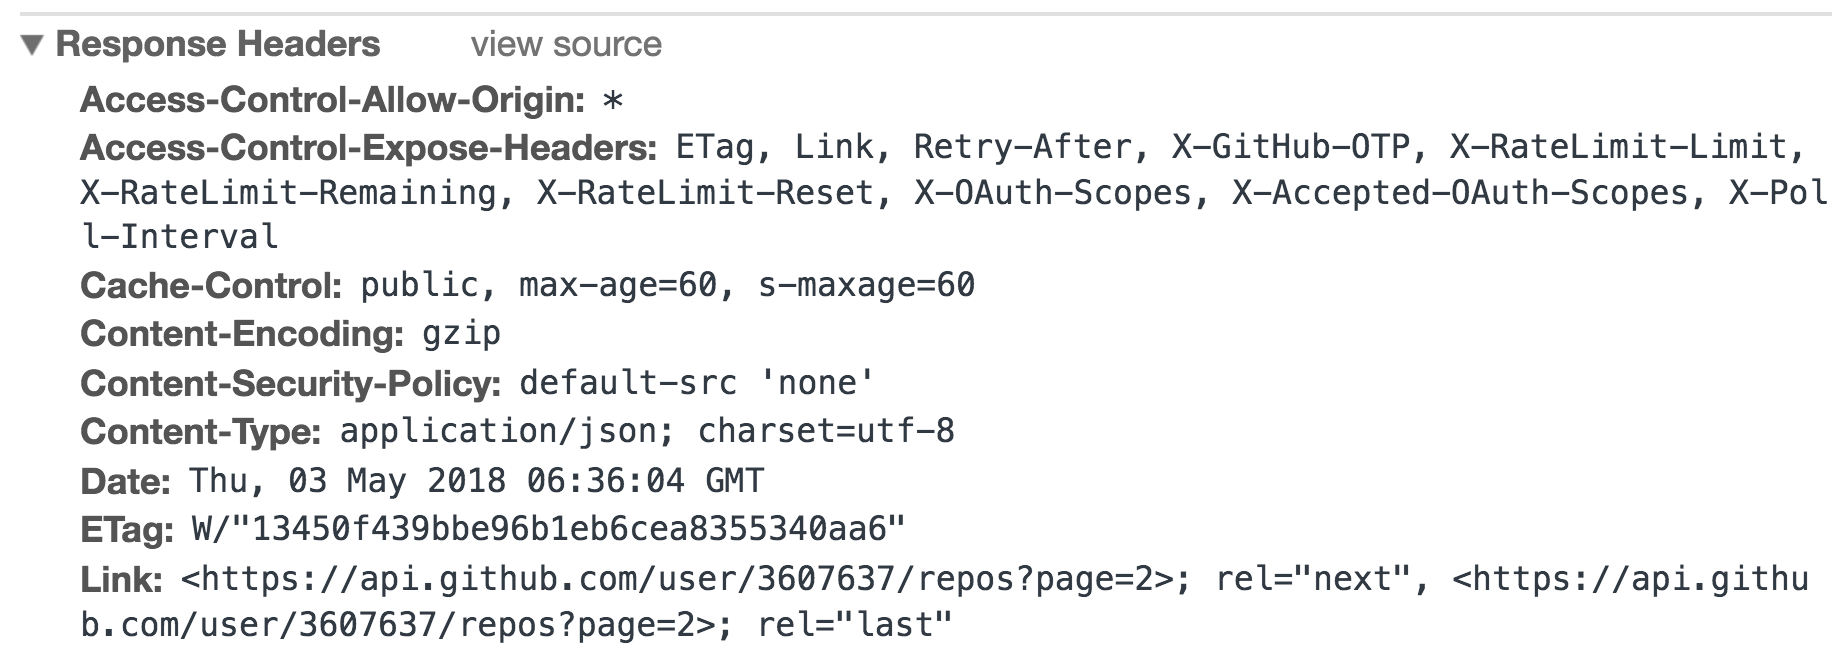Click the Cache-Control header name
This screenshot has width=1832, height=648.
pyautogui.click(x=211, y=286)
